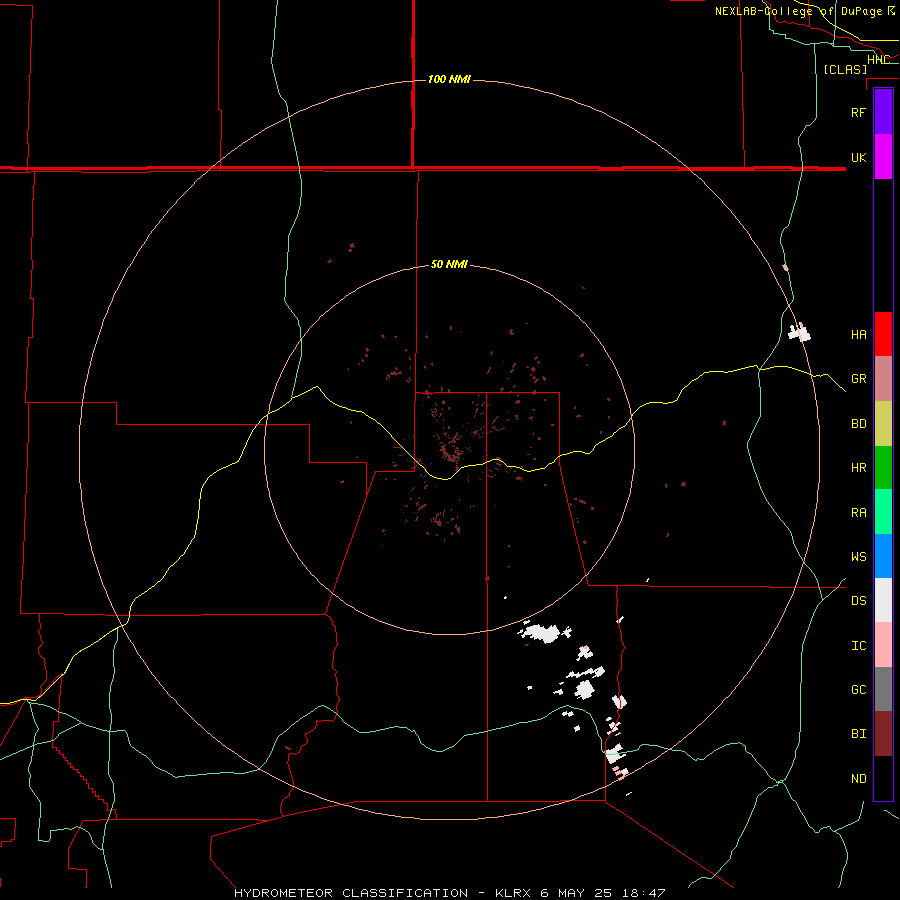Click the "NEXLAB-College of DuPage" credit text

tap(798, 11)
